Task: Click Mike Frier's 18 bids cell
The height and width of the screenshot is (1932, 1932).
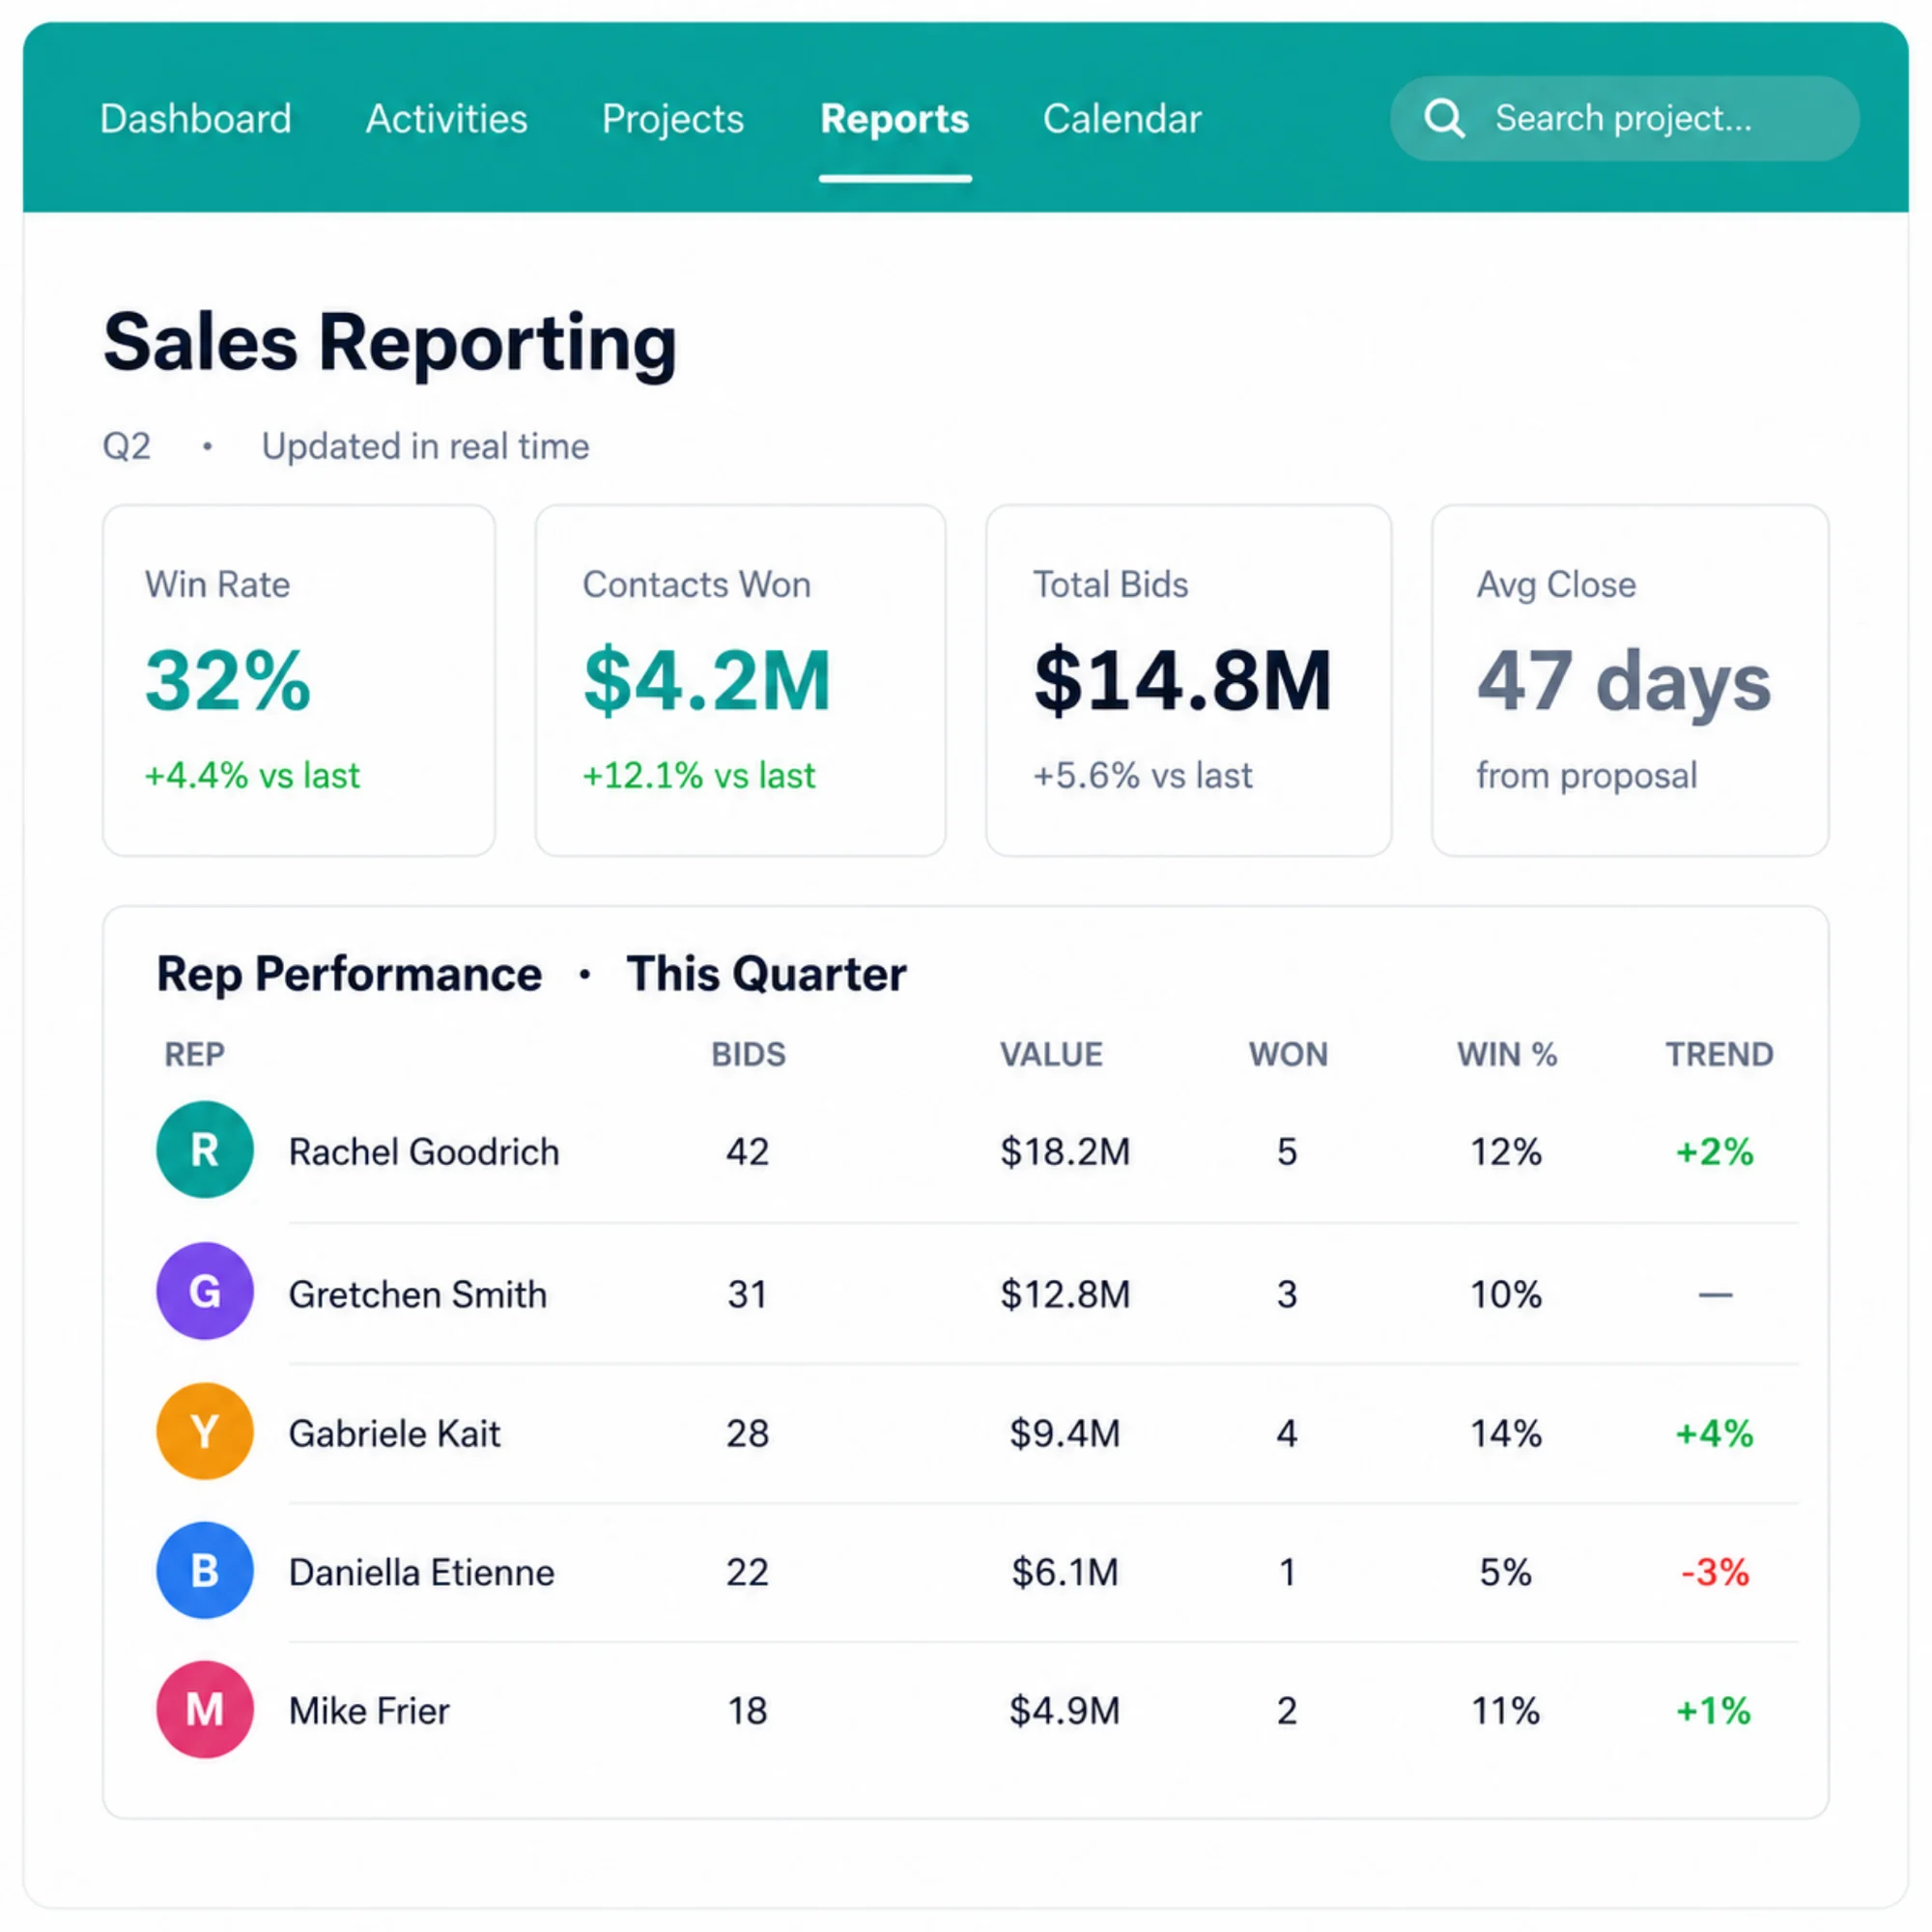Action: click(x=748, y=1712)
